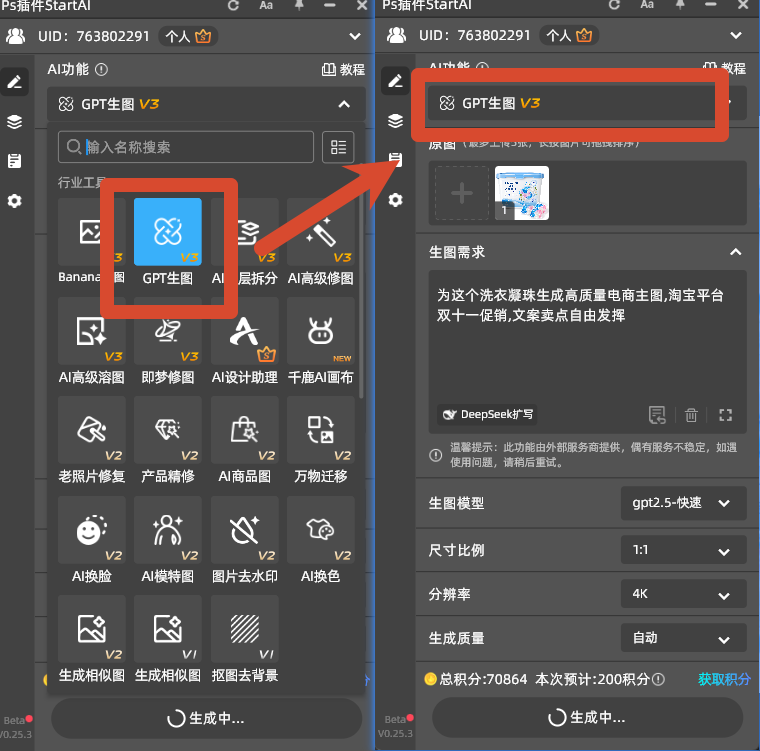Click the edit pencil icon in right panel sidebar
Viewport: 760px width, 751px height.
[x=396, y=80]
